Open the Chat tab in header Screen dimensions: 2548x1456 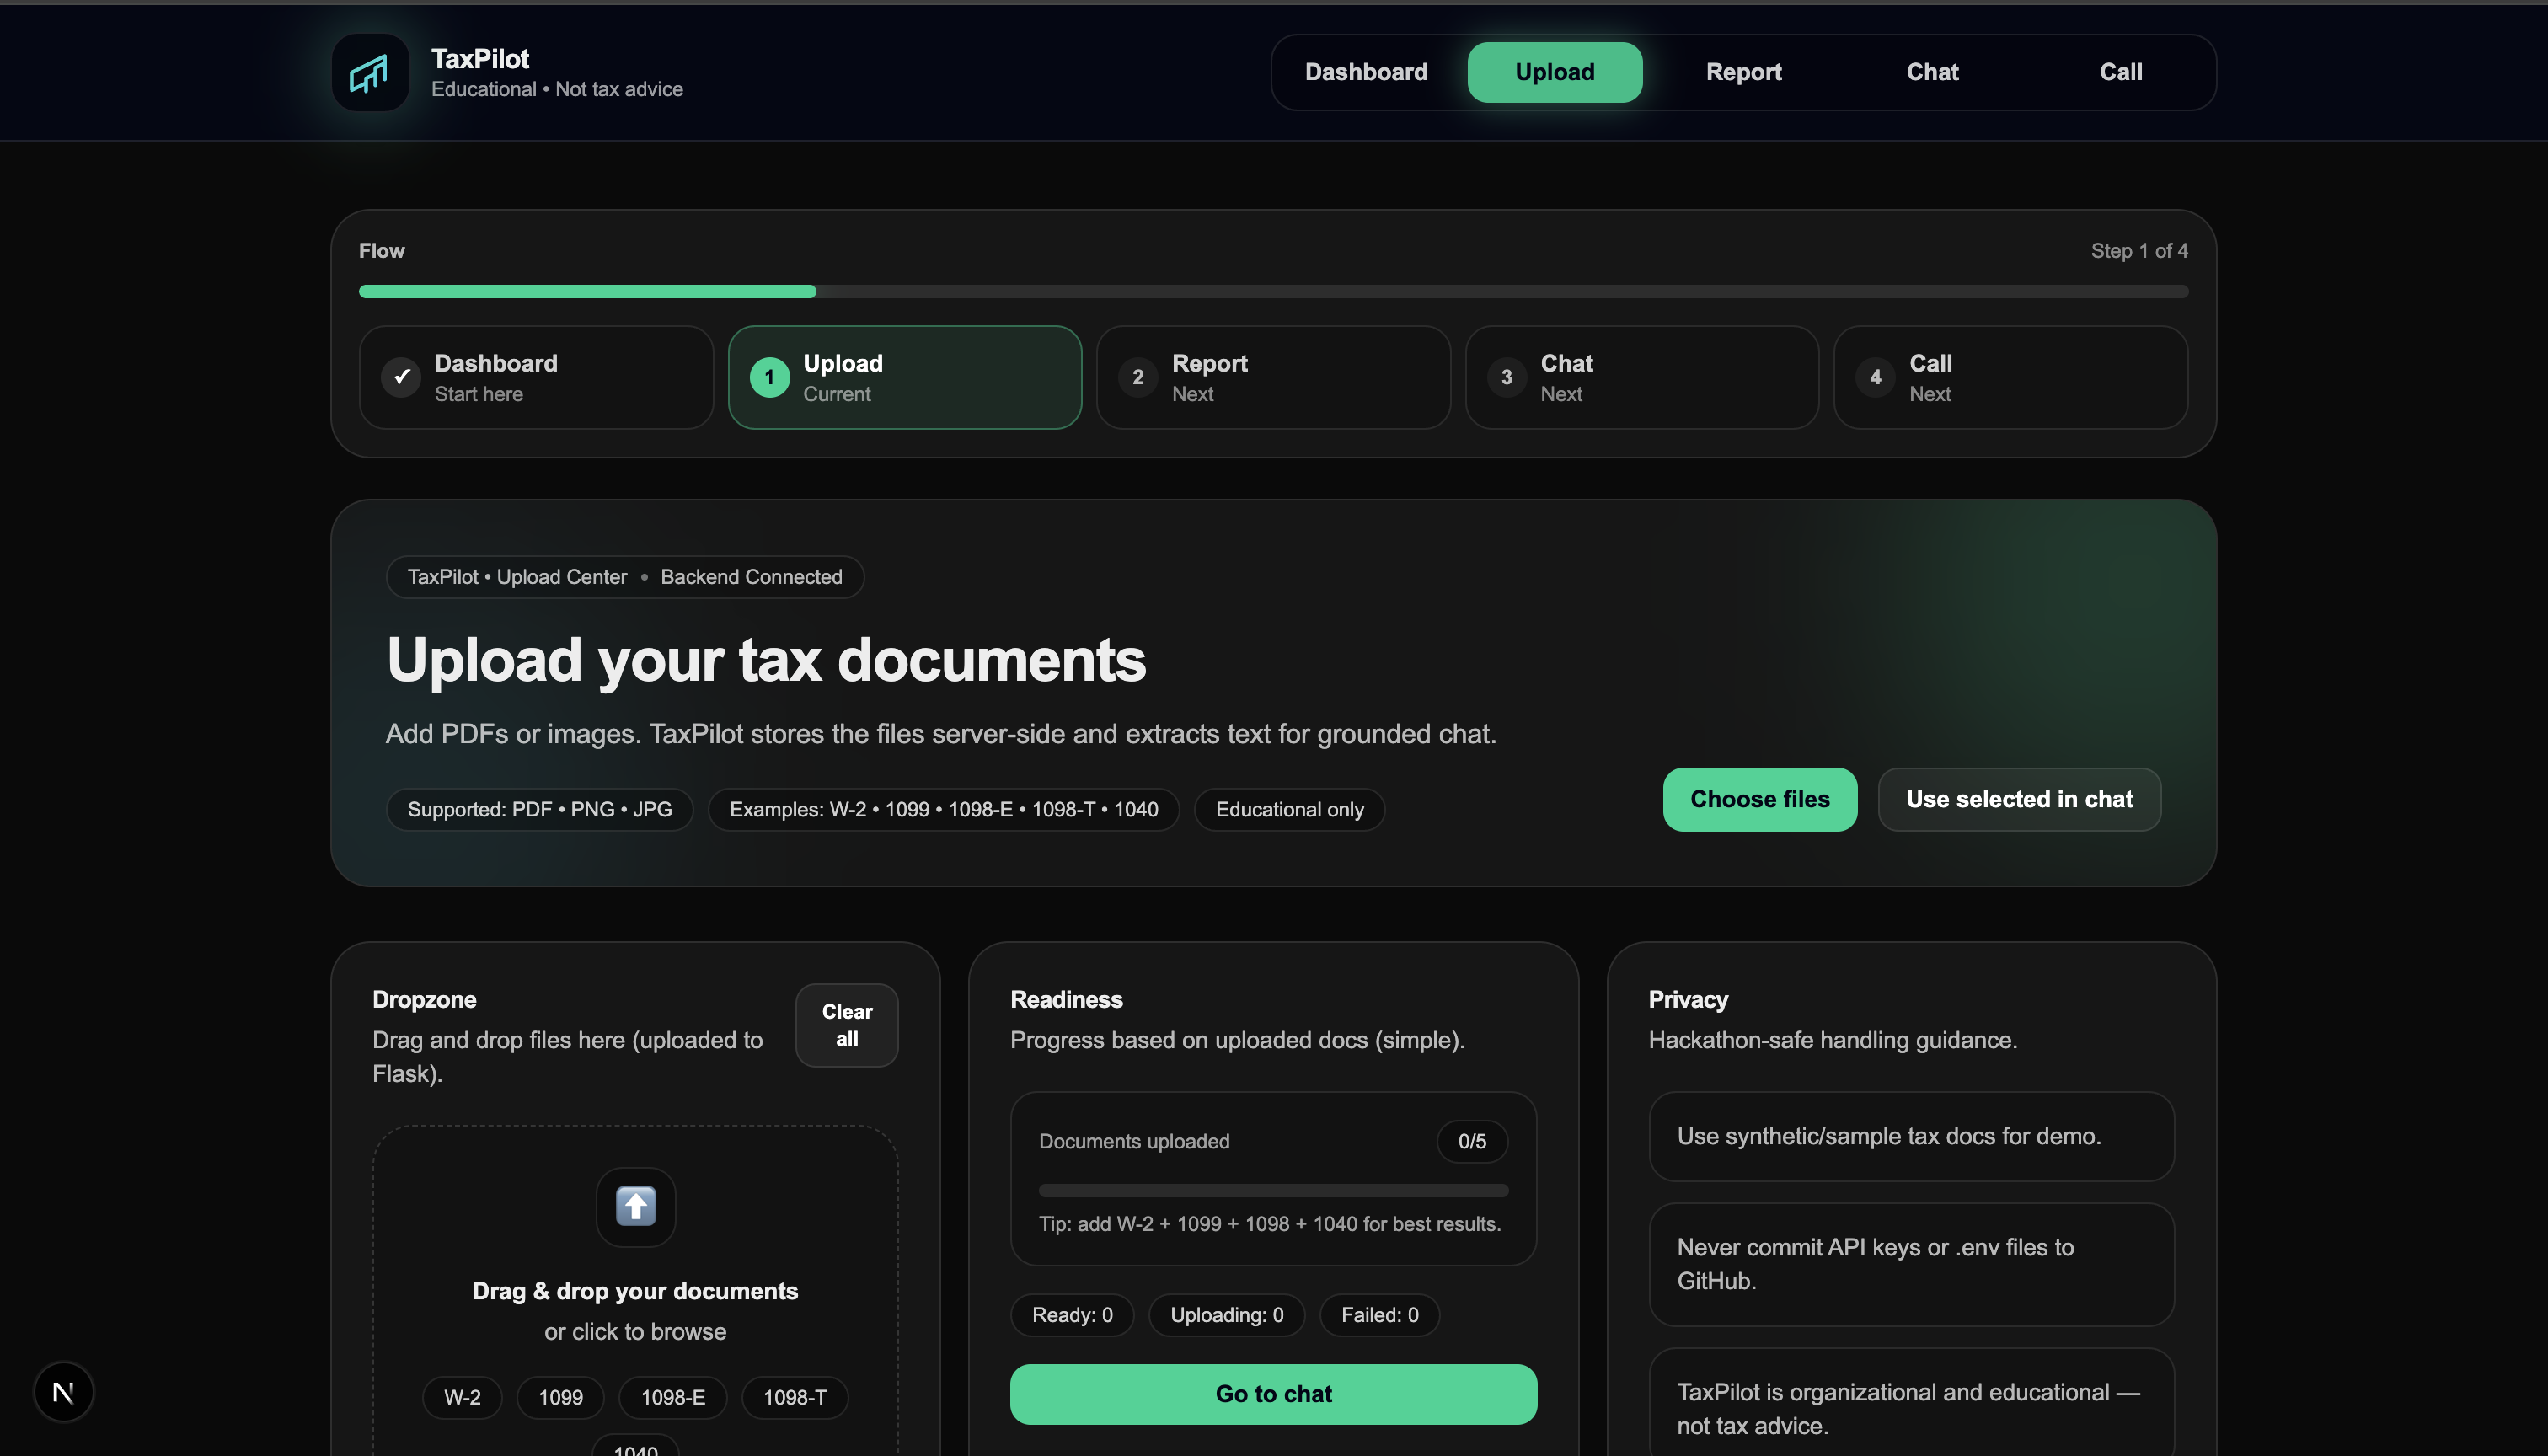click(x=1932, y=72)
